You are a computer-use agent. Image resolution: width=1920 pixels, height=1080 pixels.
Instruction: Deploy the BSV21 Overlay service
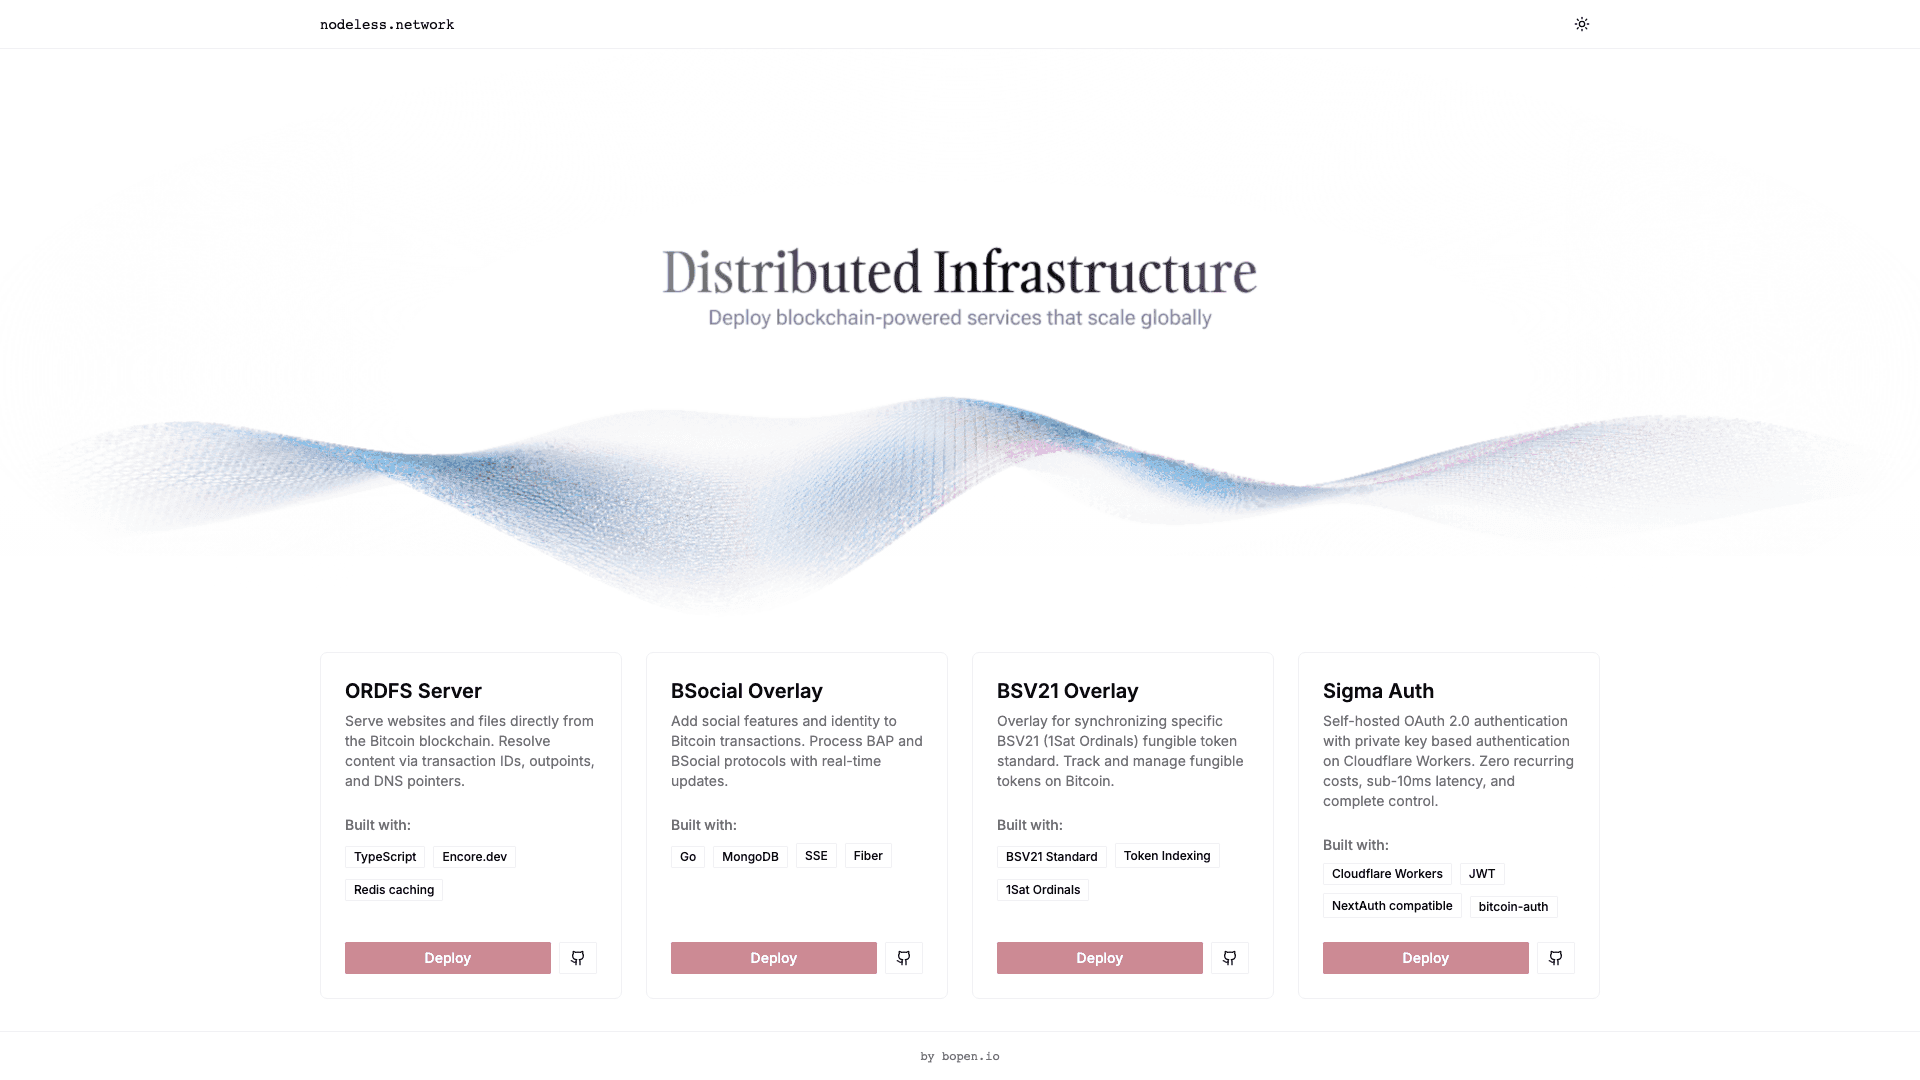tap(1099, 957)
